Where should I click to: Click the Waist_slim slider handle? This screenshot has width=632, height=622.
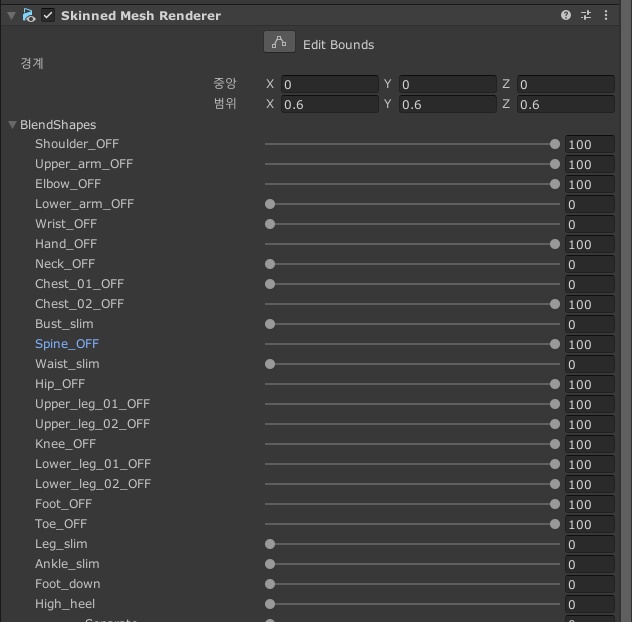[270, 364]
